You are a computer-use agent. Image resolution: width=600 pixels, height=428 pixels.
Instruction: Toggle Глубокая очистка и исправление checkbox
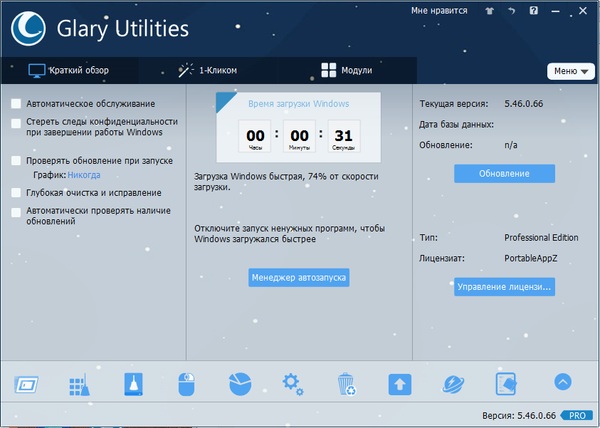coord(16,192)
